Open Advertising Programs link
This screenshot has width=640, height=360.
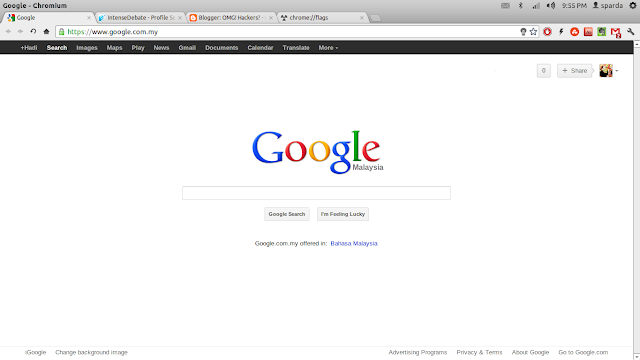point(418,352)
